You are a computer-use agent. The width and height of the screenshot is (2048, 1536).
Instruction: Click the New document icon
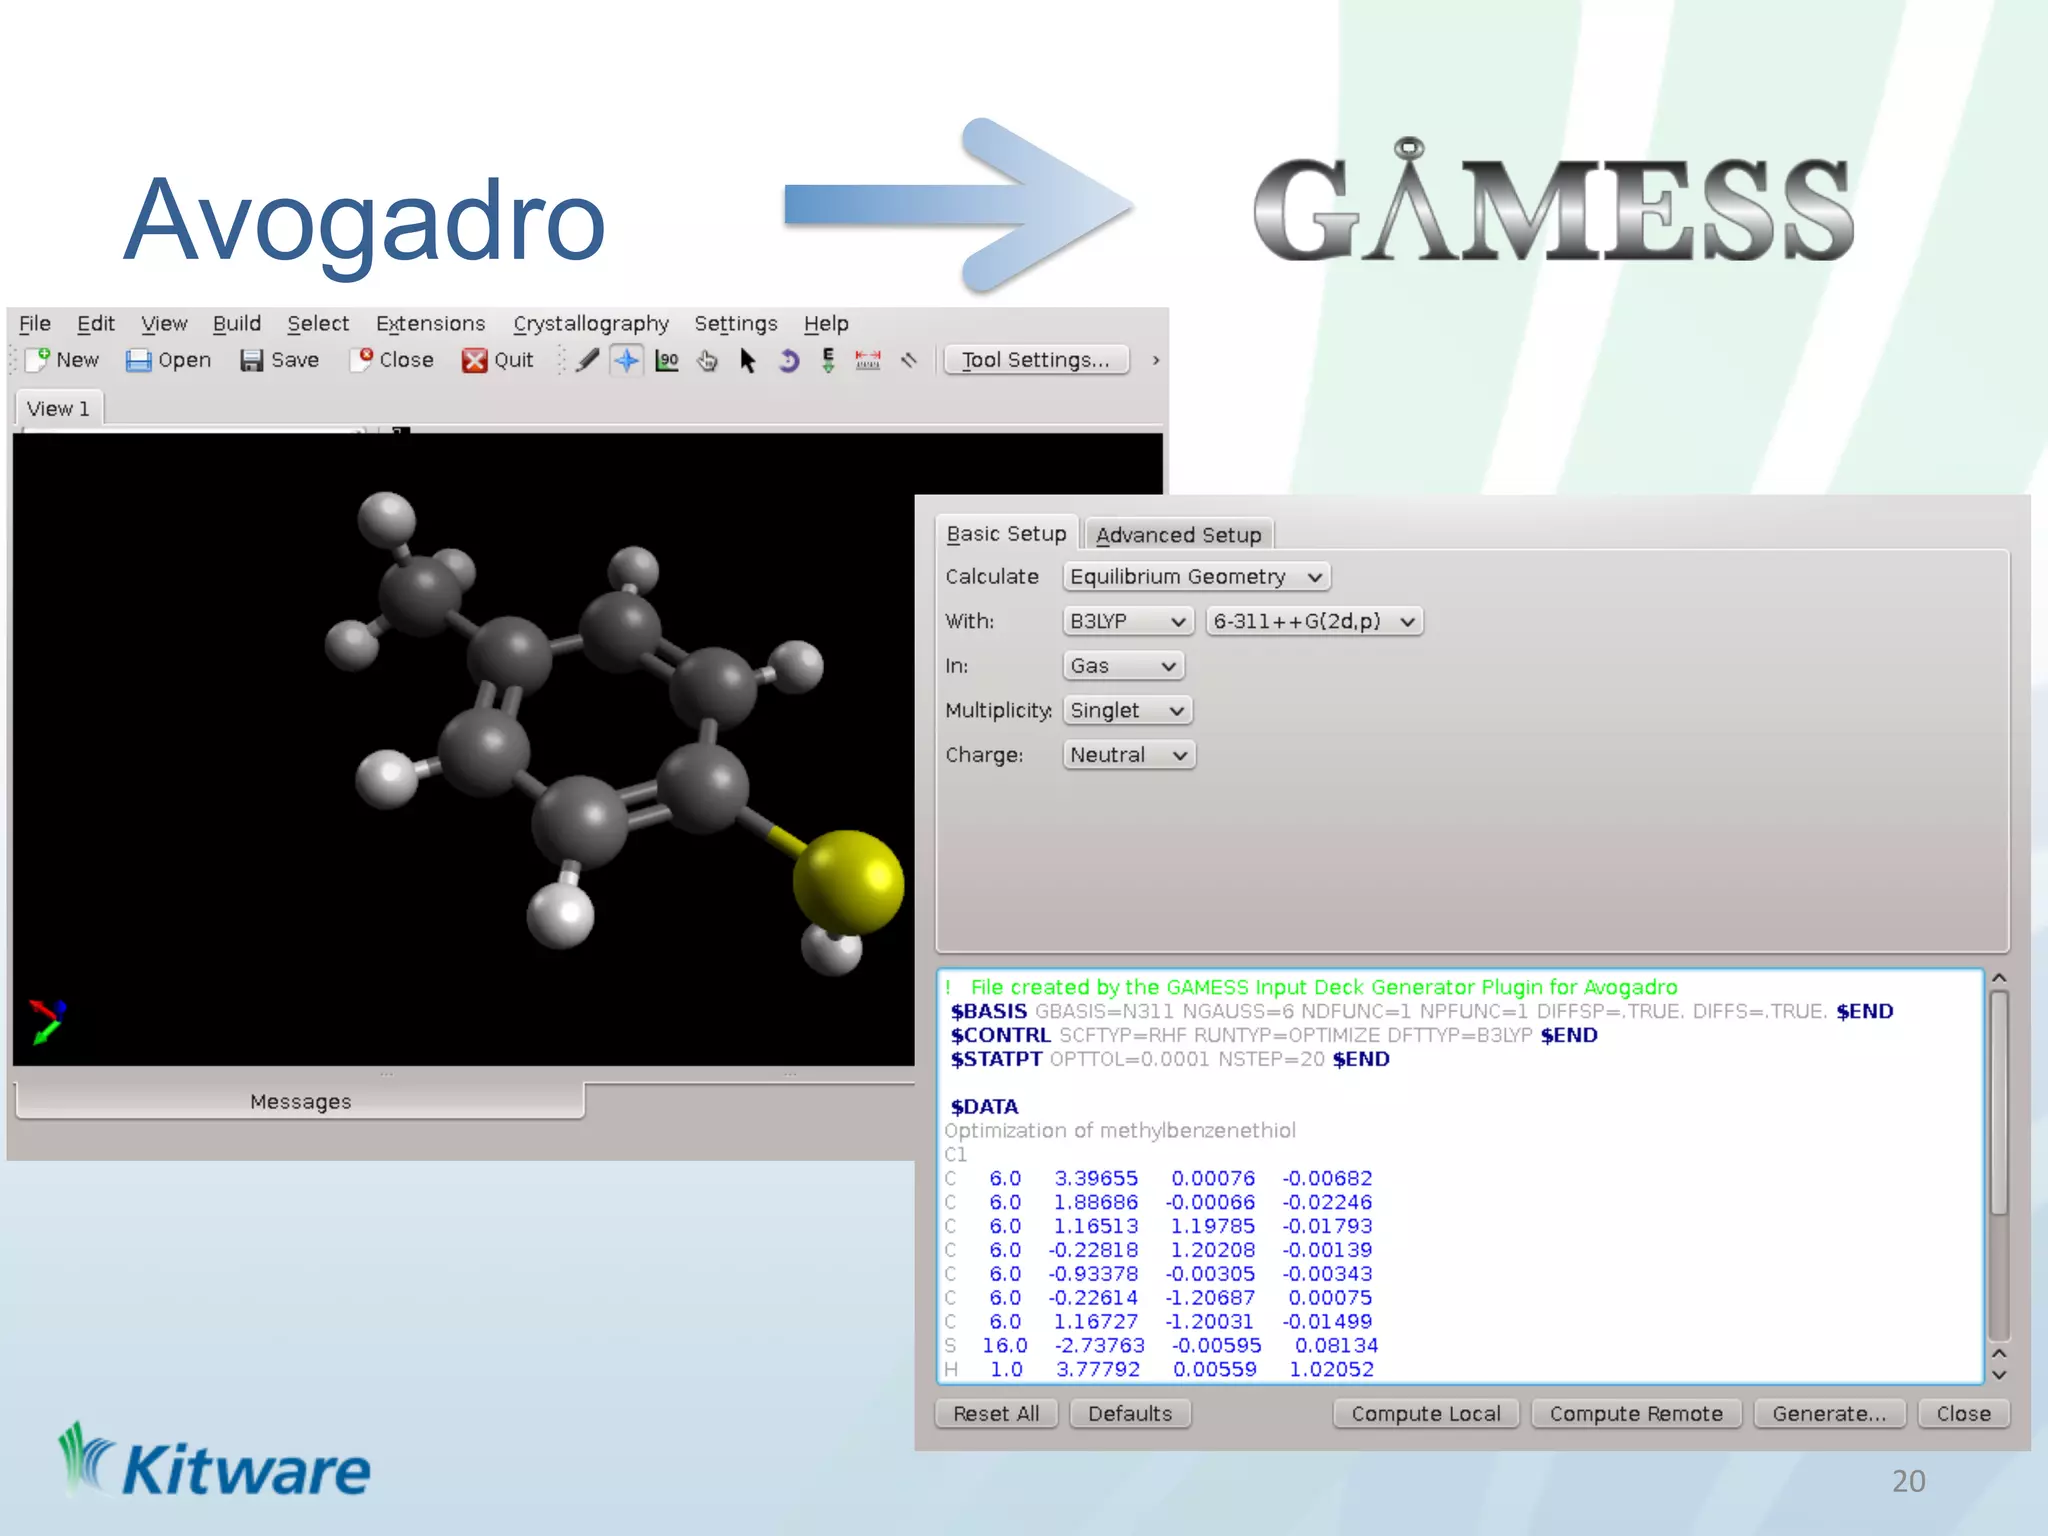38,360
